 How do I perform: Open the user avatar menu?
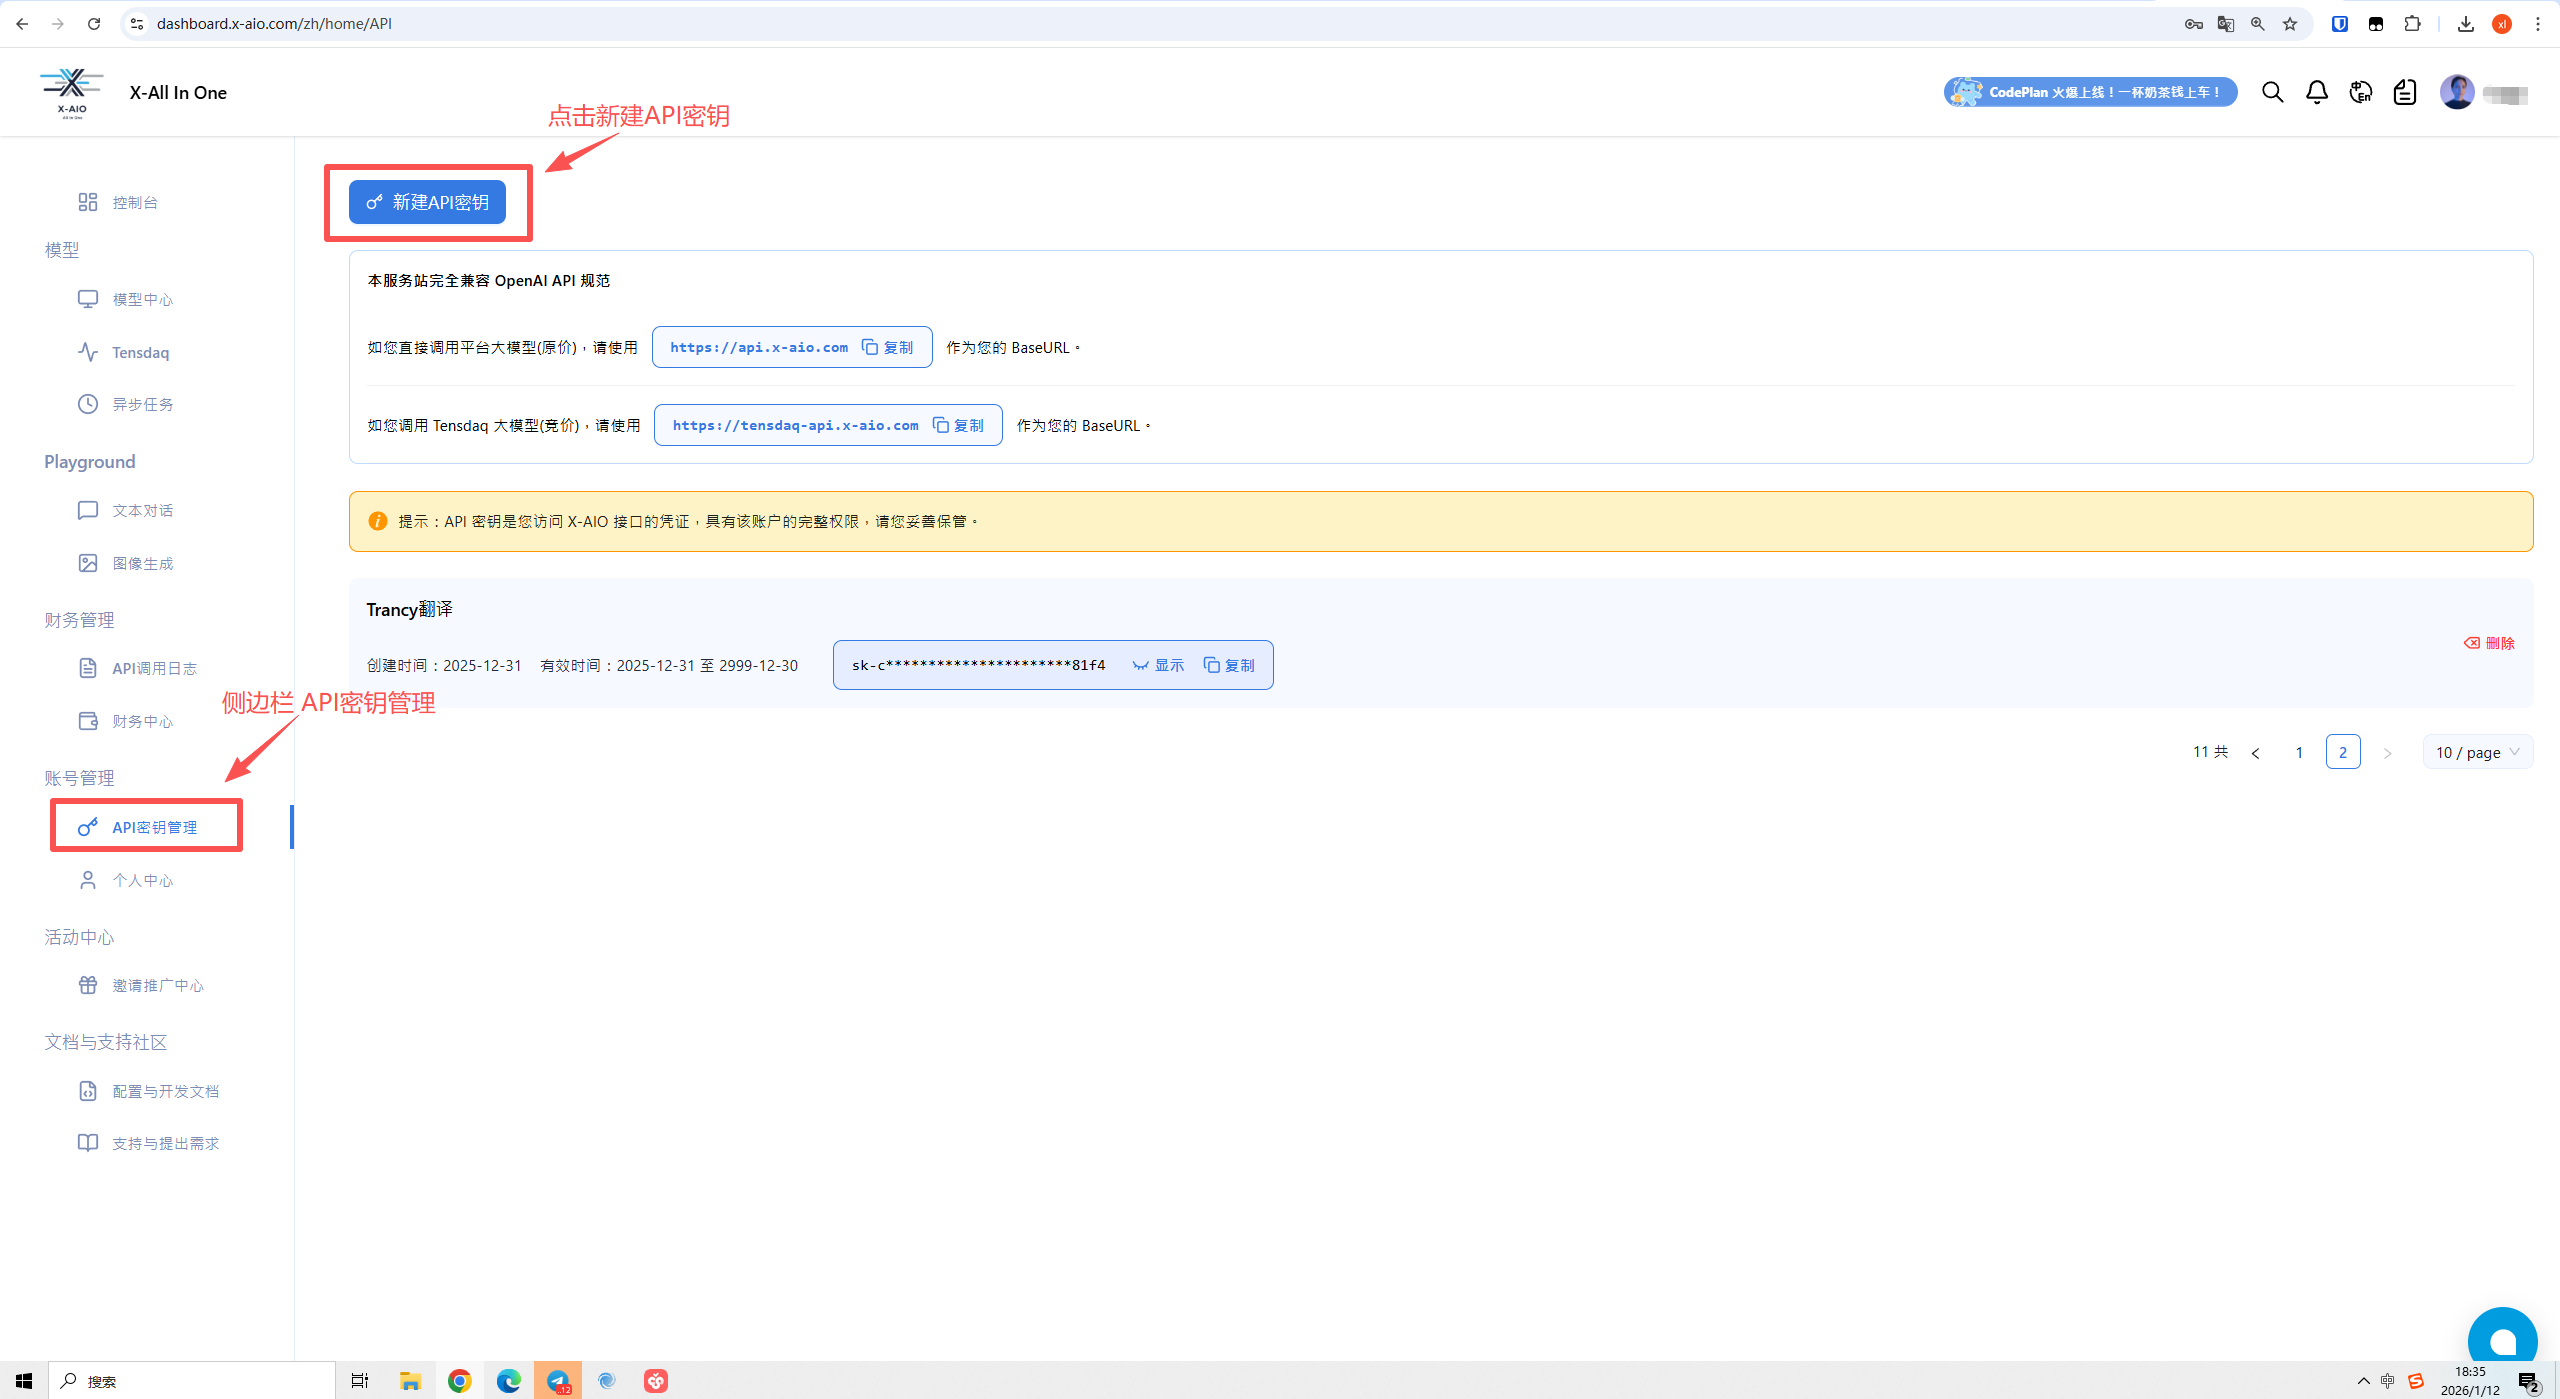tap(2457, 93)
